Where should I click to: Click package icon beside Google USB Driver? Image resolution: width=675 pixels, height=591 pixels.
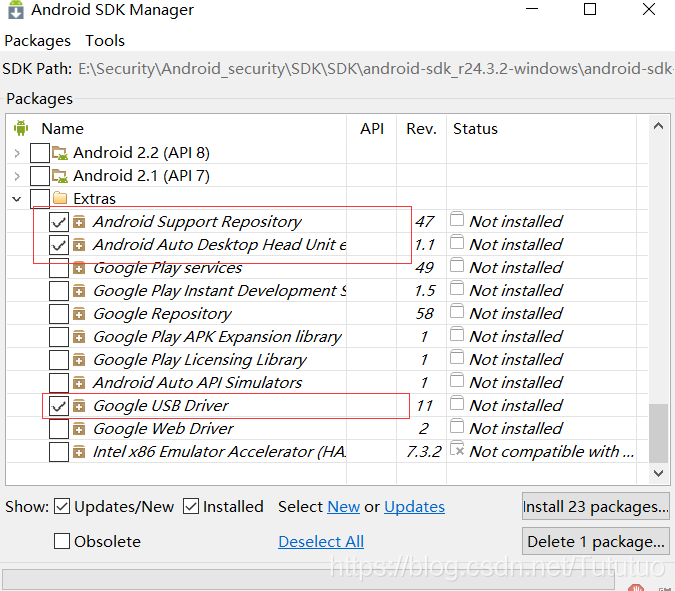click(79, 406)
